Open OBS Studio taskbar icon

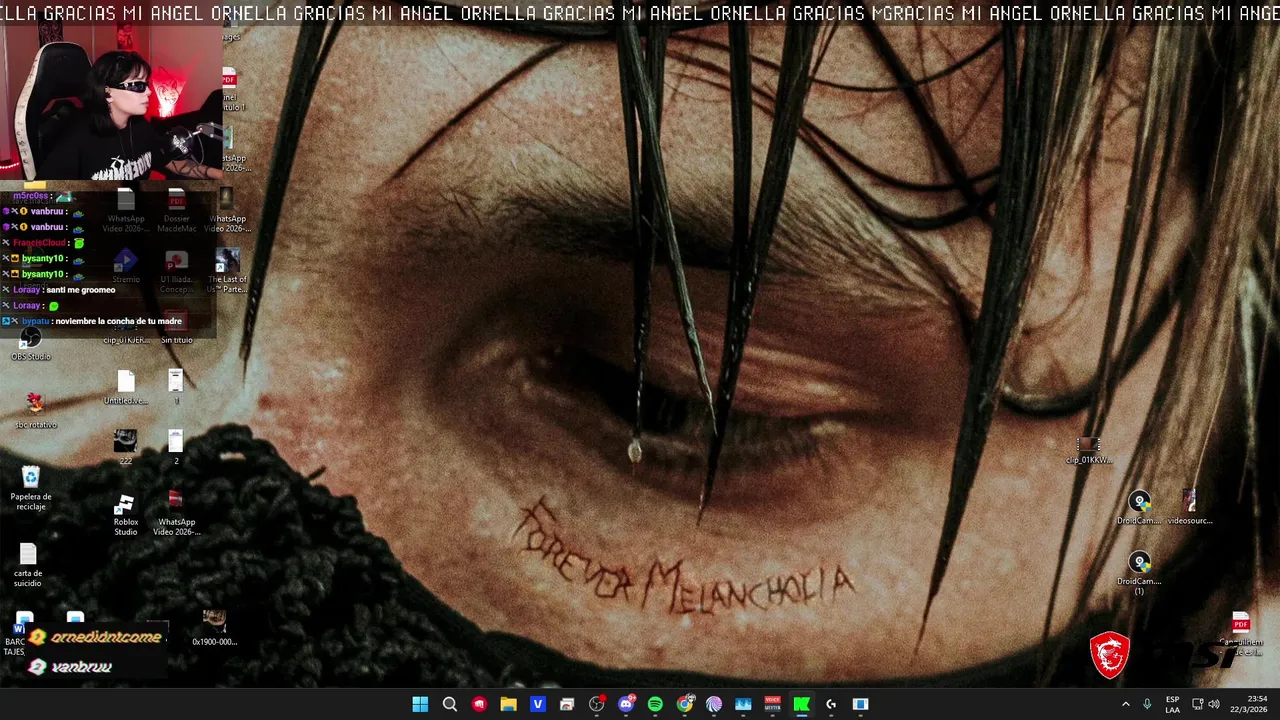click(596, 704)
